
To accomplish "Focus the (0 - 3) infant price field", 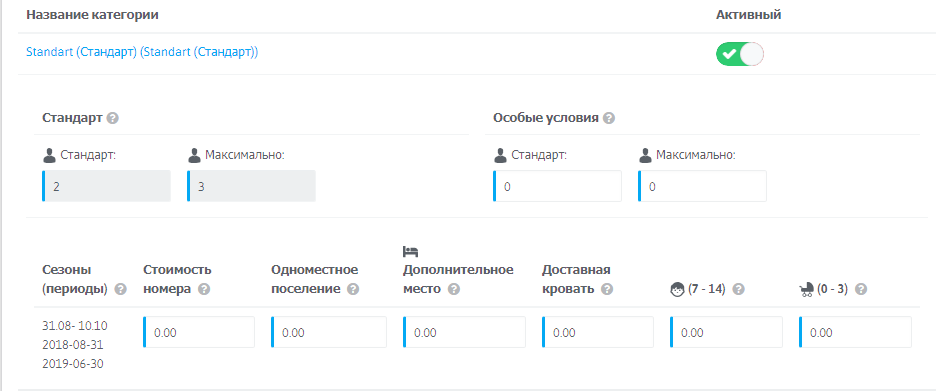I will [x=855, y=332].
